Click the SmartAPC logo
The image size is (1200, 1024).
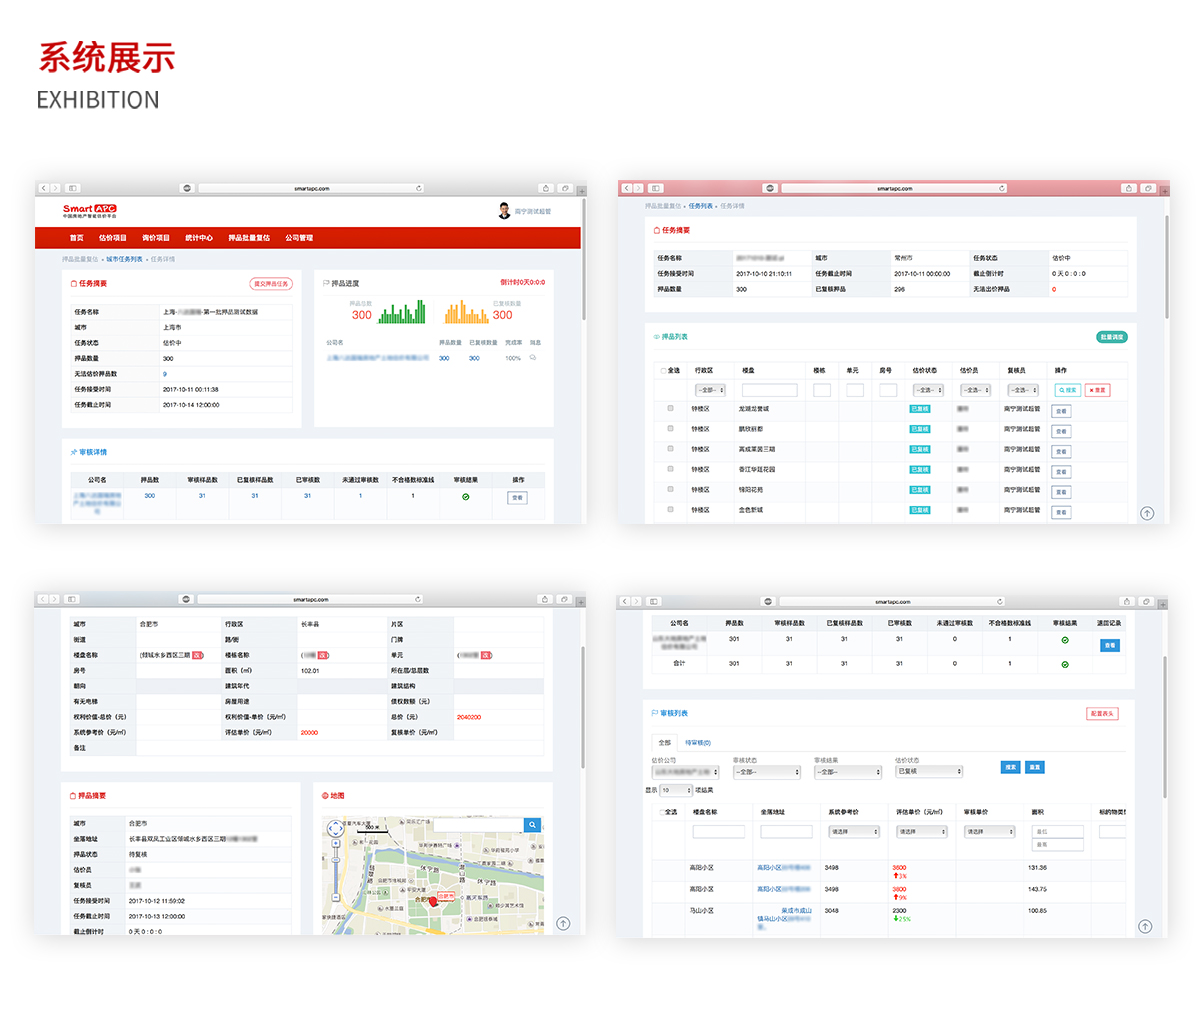tap(90, 211)
